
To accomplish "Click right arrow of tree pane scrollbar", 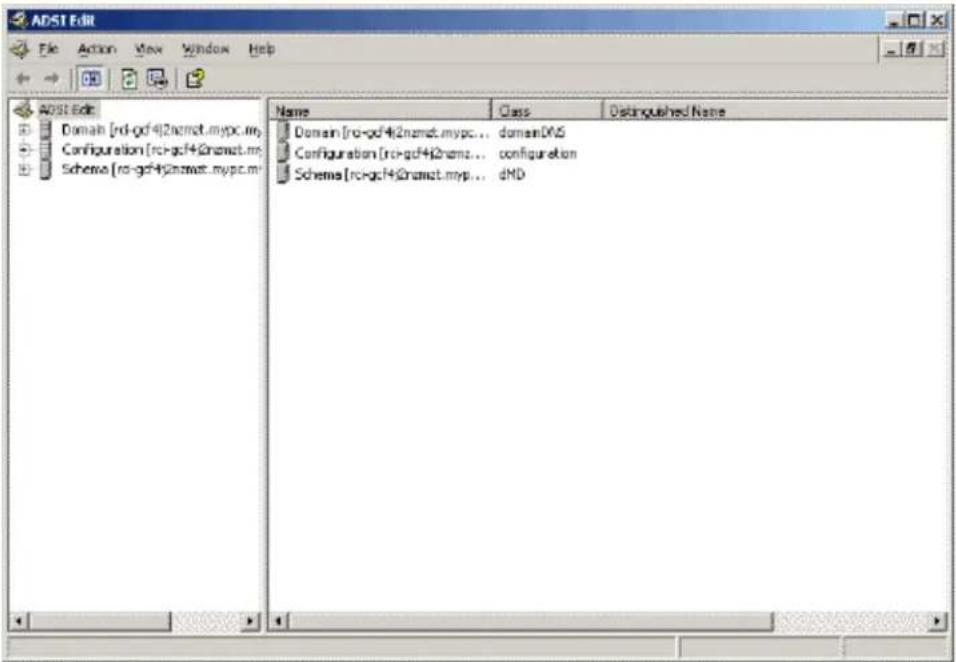I will (250, 622).
